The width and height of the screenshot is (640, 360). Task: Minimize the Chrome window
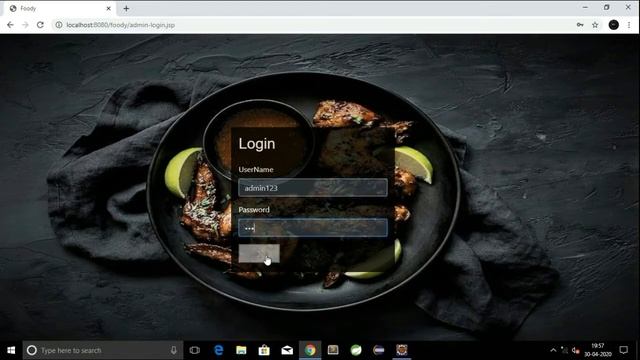point(585,7)
